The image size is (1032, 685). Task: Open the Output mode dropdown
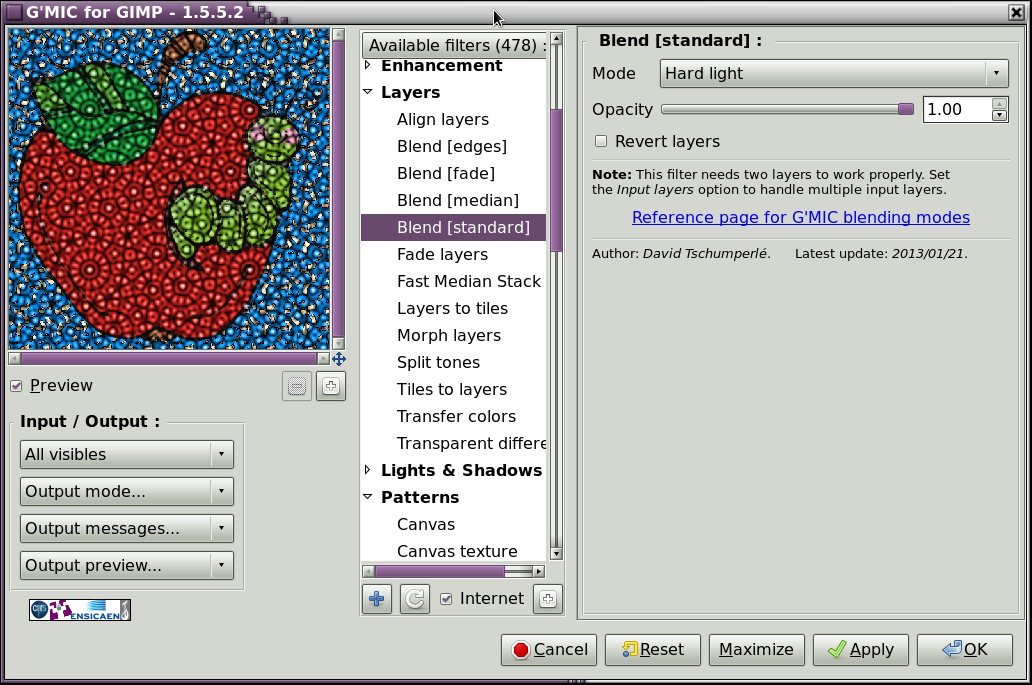[127, 492]
